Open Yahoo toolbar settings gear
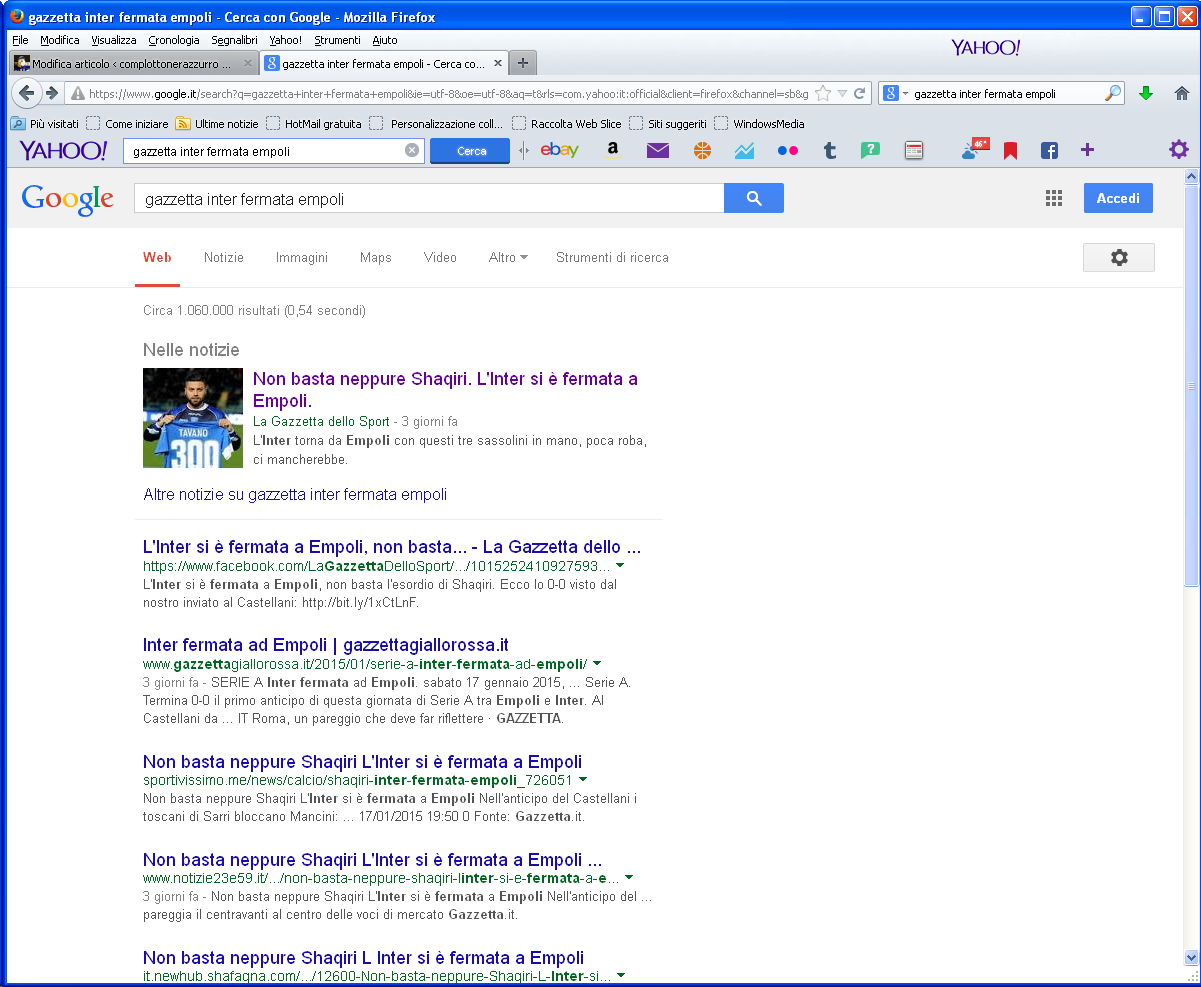The image size is (1201, 987). tap(1179, 150)
